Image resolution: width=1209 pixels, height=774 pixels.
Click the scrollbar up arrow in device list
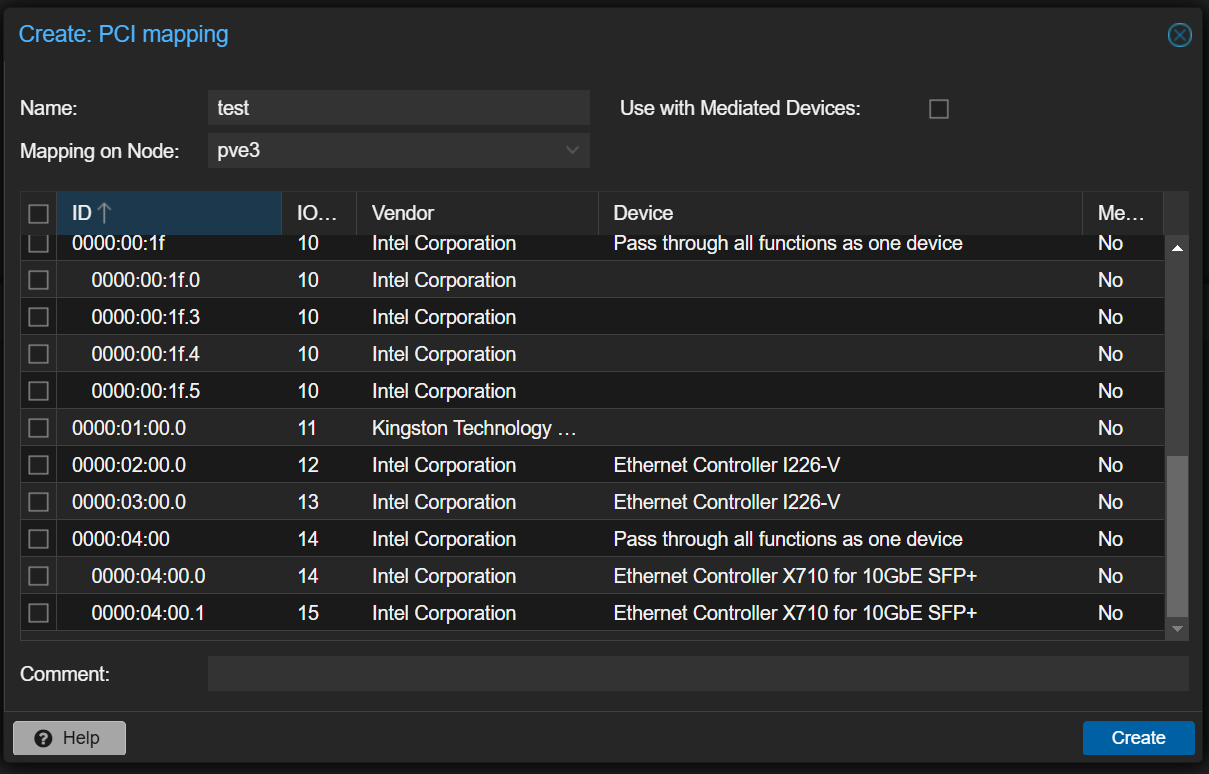point(1177,247)
